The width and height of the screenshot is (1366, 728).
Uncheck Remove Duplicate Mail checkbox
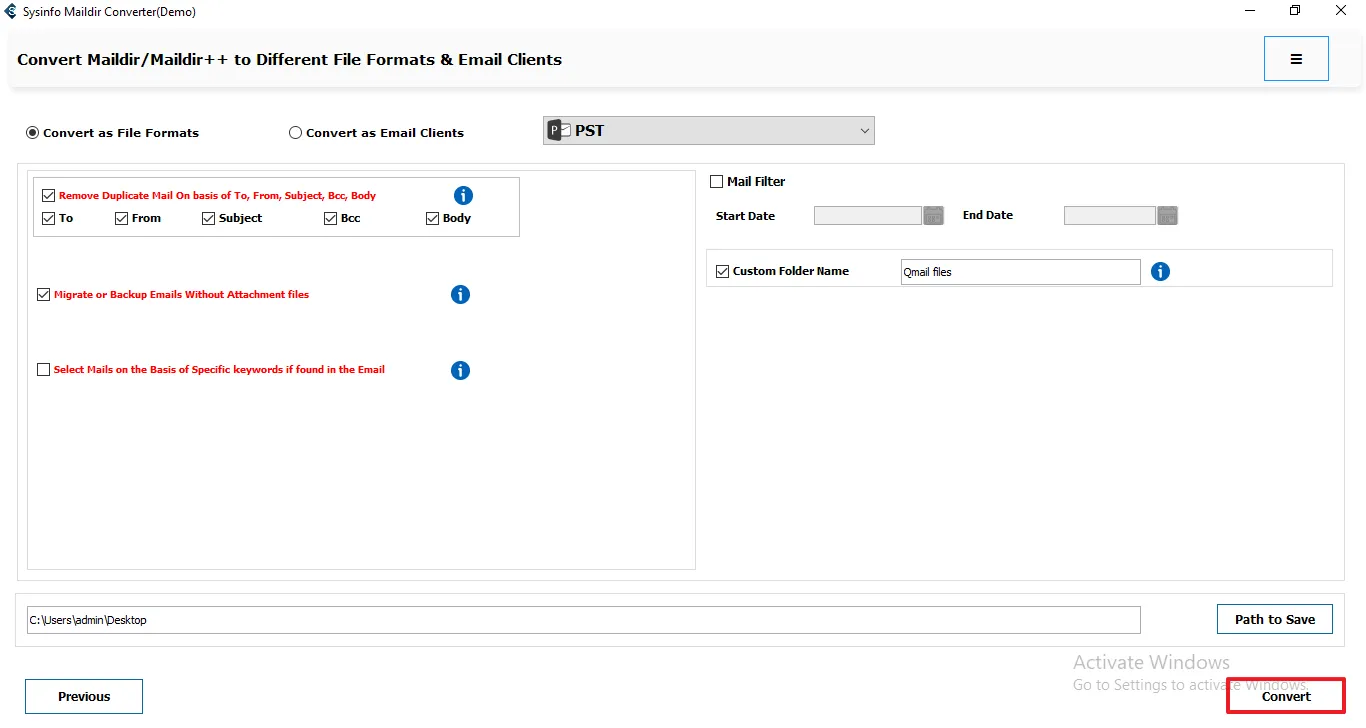pos(48,196)
